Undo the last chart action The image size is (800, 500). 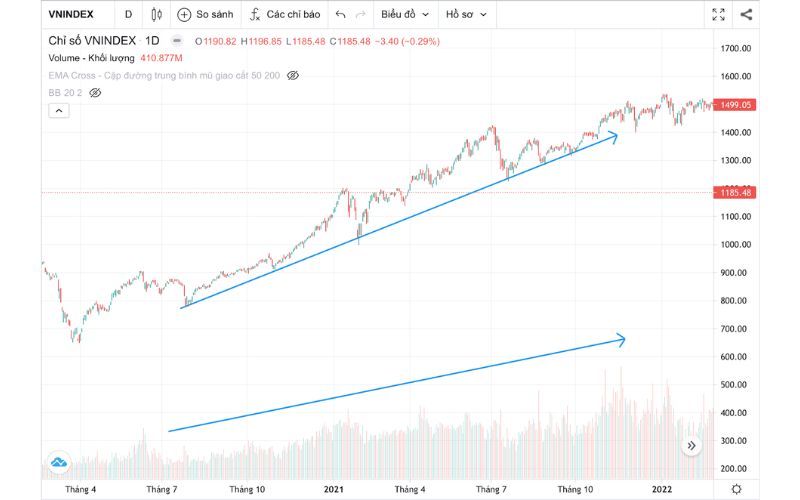coord(341,15)
